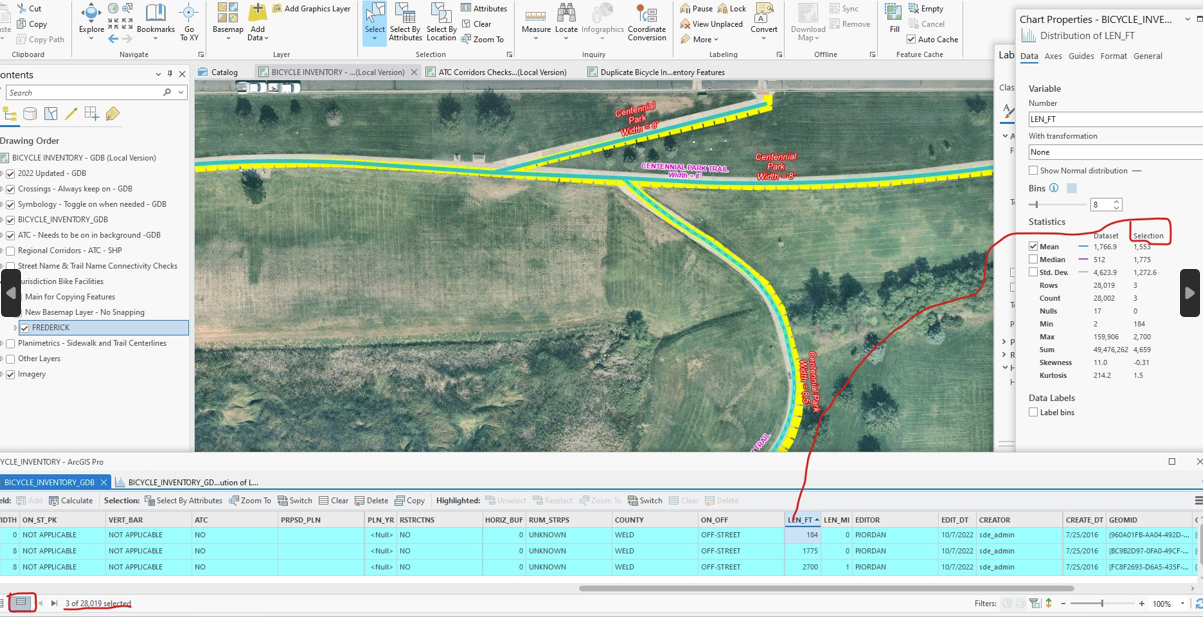Check the Show Normal distribution option
The height and width of the screenshot is (617, 1203).
tap(1033, 170)
